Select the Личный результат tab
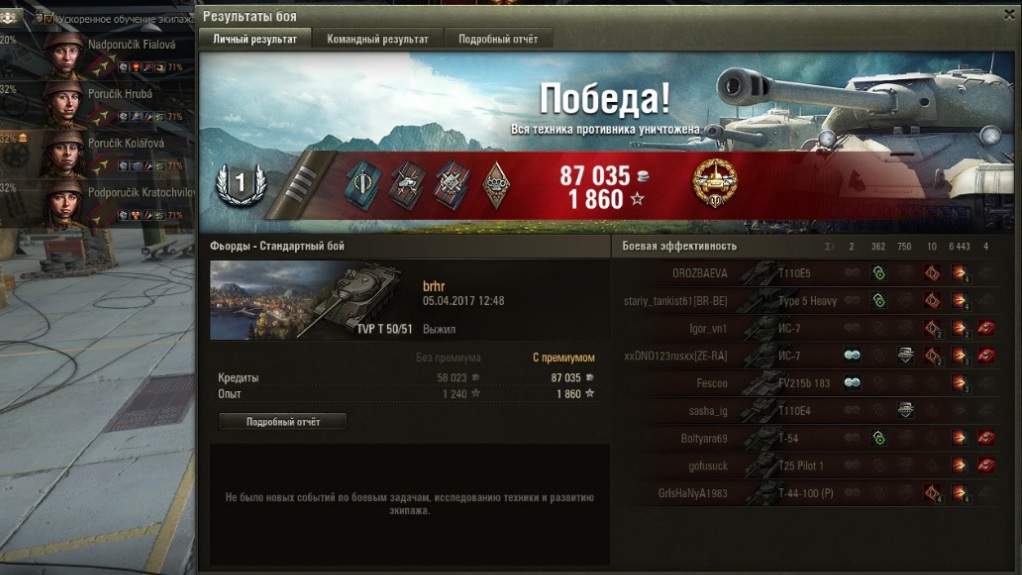The image size is (1022, 575). click(255, 39)
